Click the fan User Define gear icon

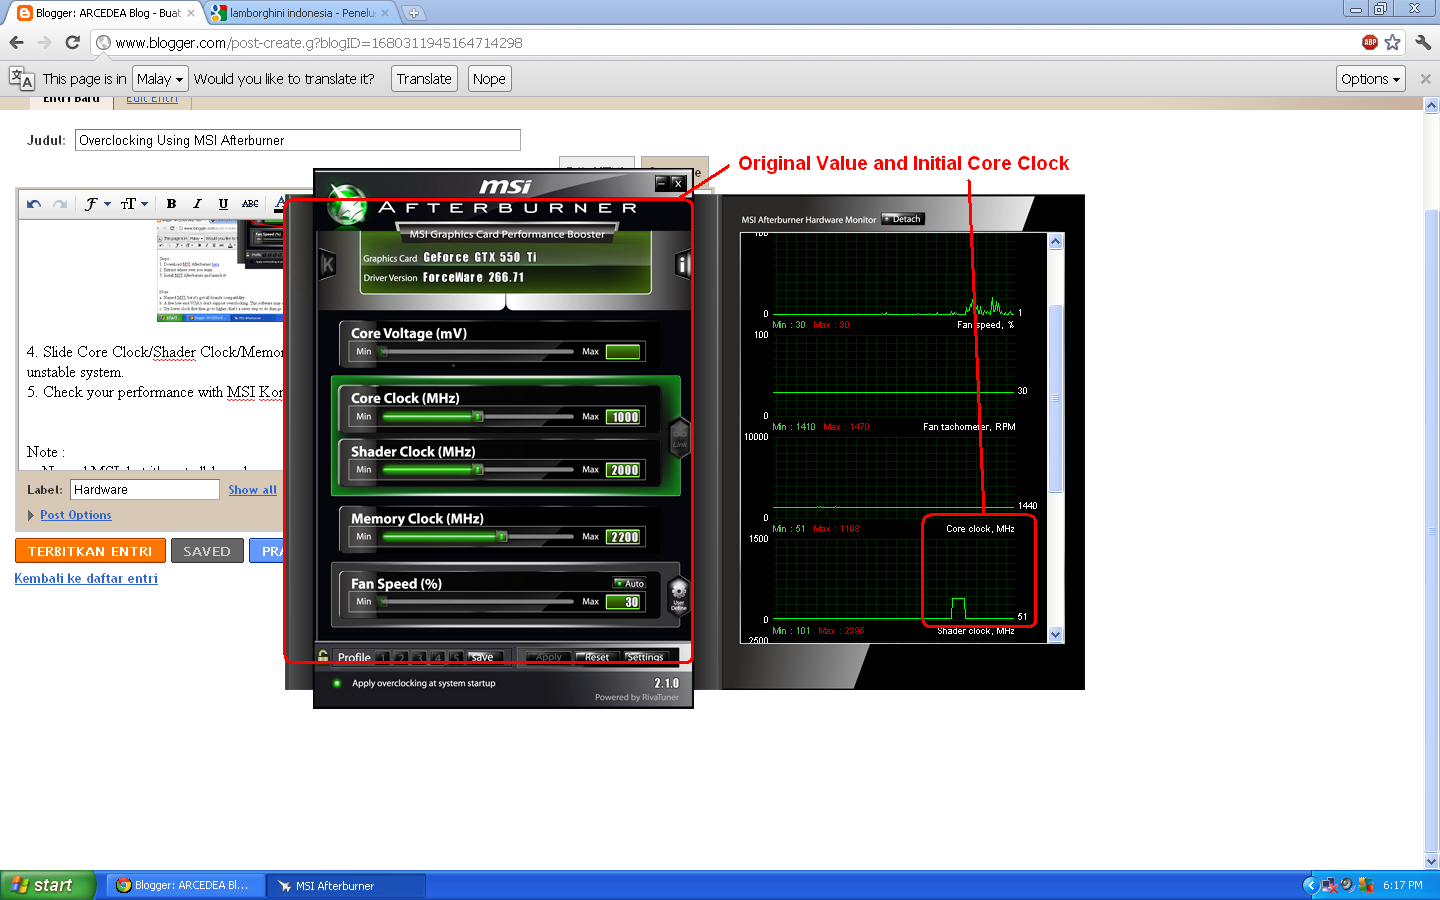pos(679,594)
